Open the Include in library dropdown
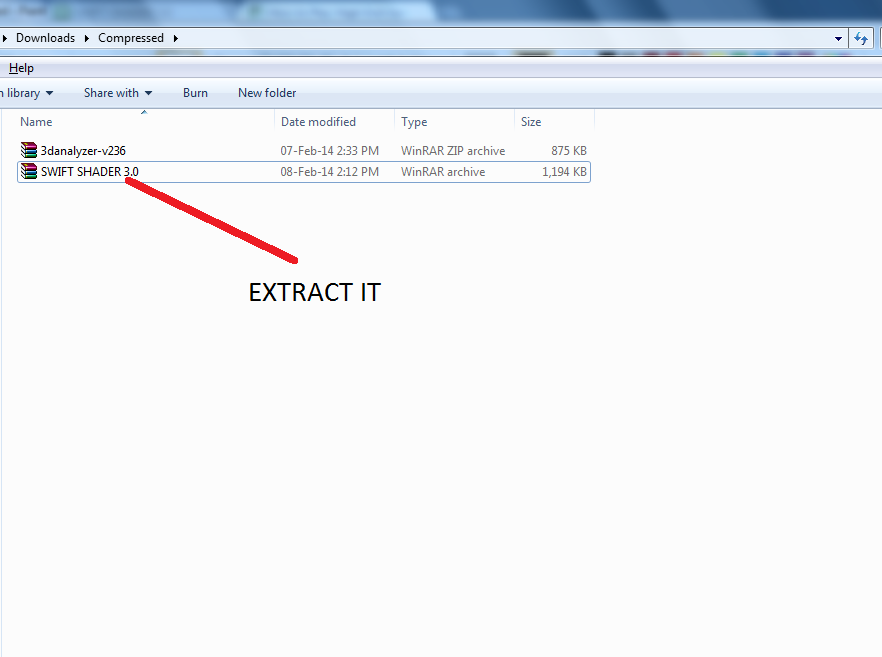882x657 pixels. point(26,93)
